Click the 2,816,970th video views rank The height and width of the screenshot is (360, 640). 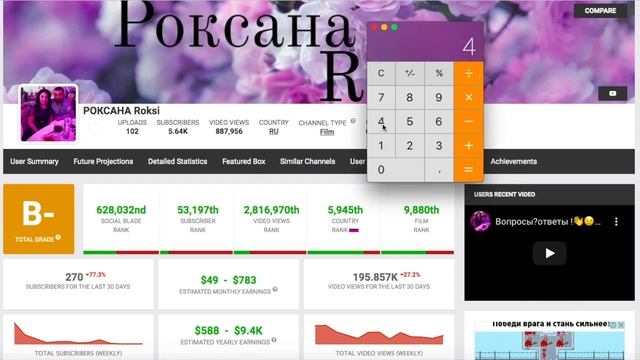(271, 210)
